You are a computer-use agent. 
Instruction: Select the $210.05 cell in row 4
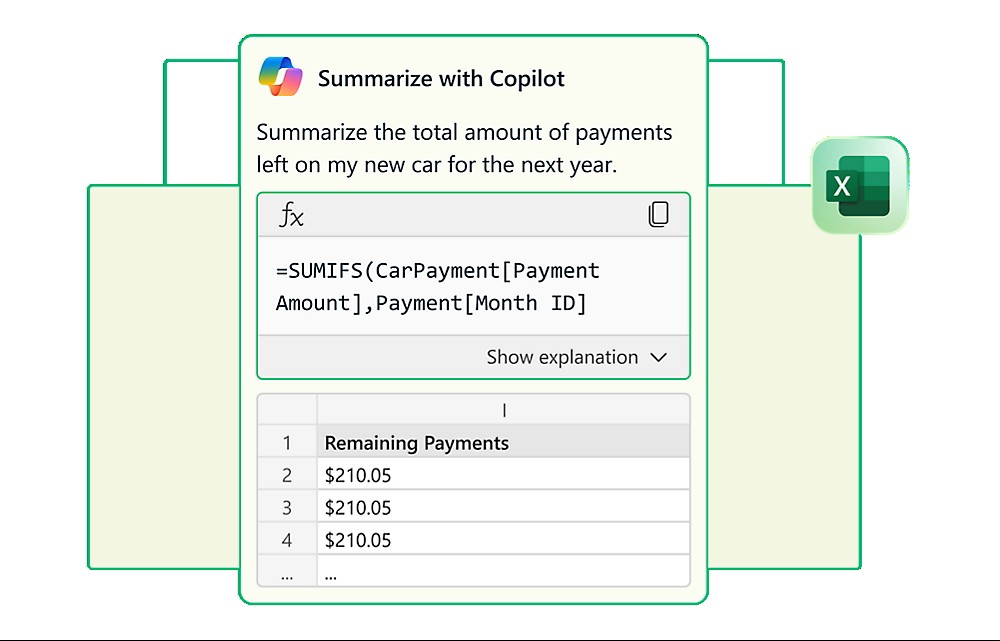point(504,539)
